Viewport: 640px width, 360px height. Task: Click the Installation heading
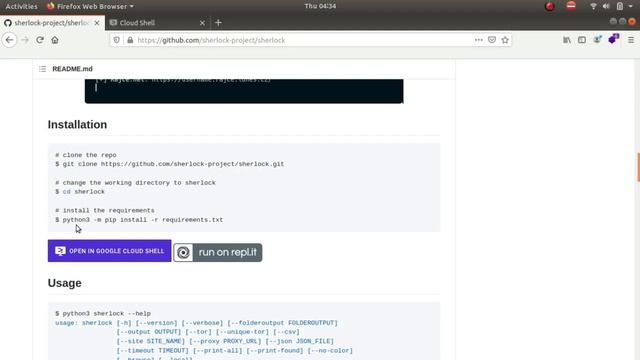77,124
